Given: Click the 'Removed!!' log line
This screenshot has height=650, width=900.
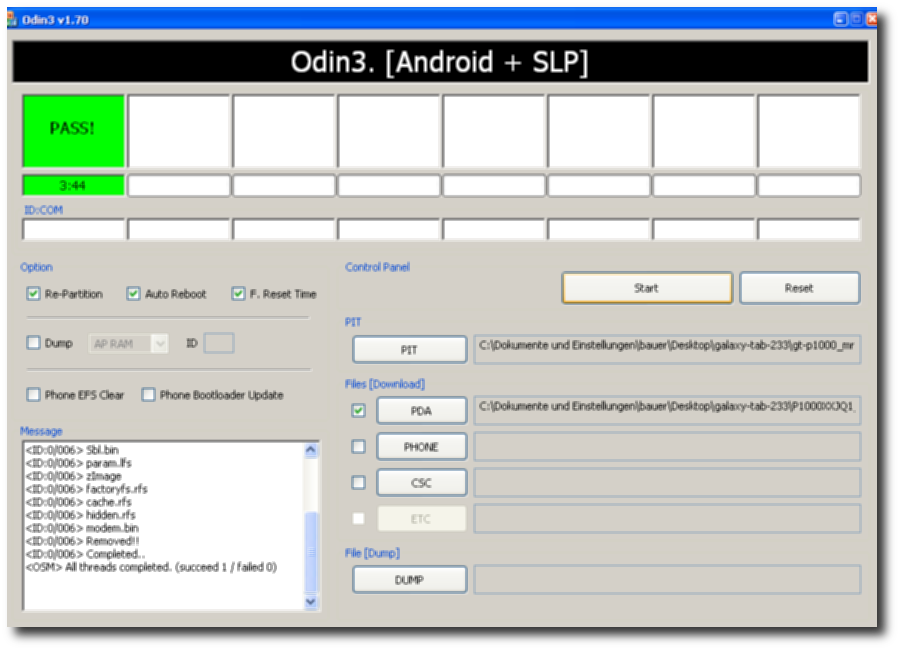Looking at the screenshot, I should [x=82, y=541].
